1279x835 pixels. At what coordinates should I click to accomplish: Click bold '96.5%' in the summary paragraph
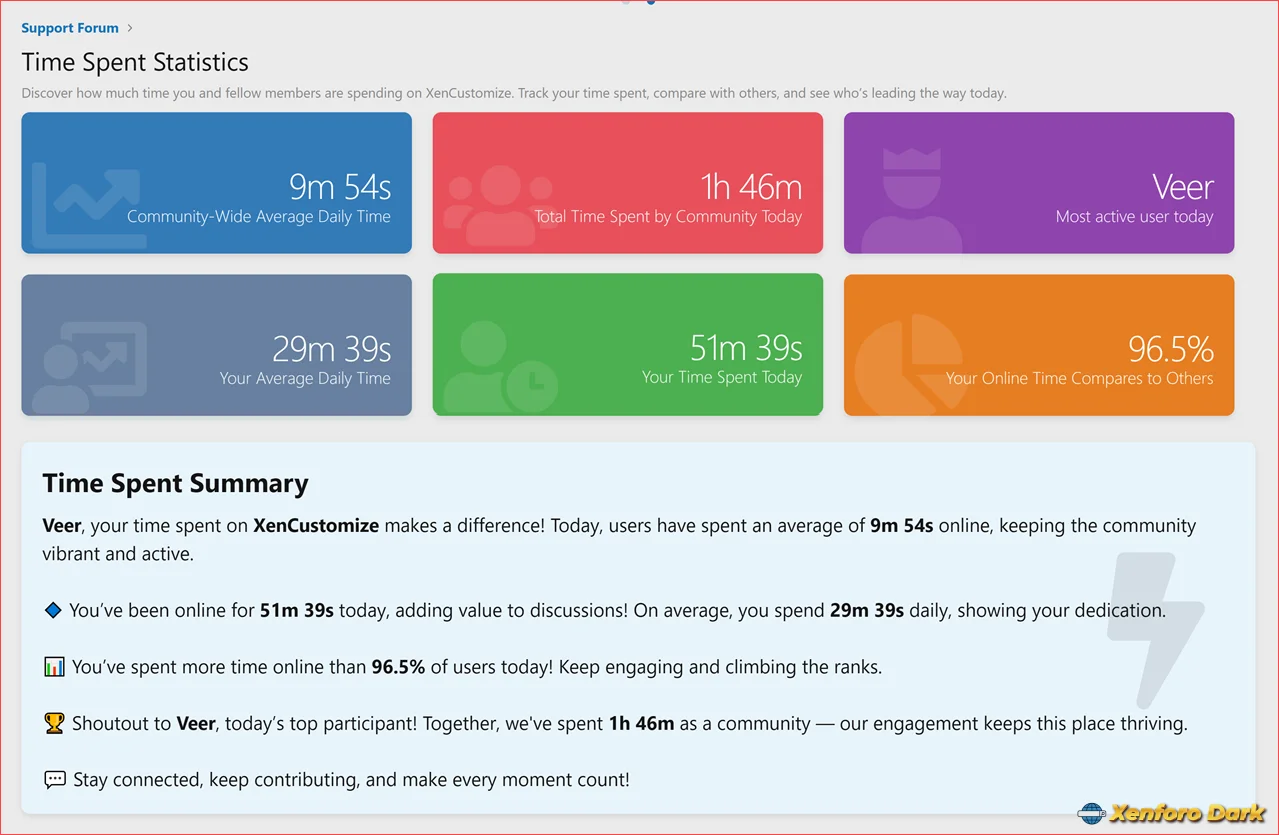tap(398, 667)
